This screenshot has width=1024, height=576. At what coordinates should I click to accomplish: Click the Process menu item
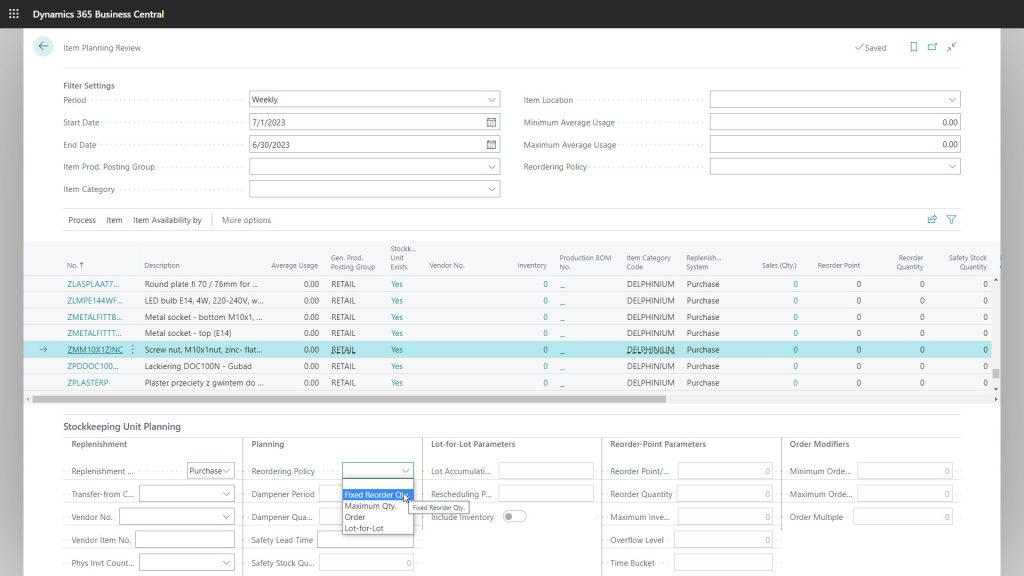pyautogui.click(x=81, y=220)
